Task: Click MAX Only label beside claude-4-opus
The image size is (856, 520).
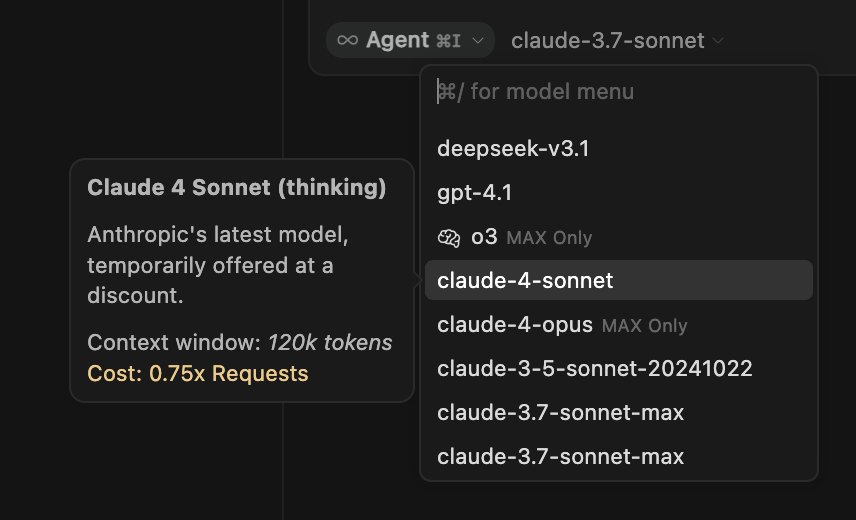Action: tap(644, 326)
